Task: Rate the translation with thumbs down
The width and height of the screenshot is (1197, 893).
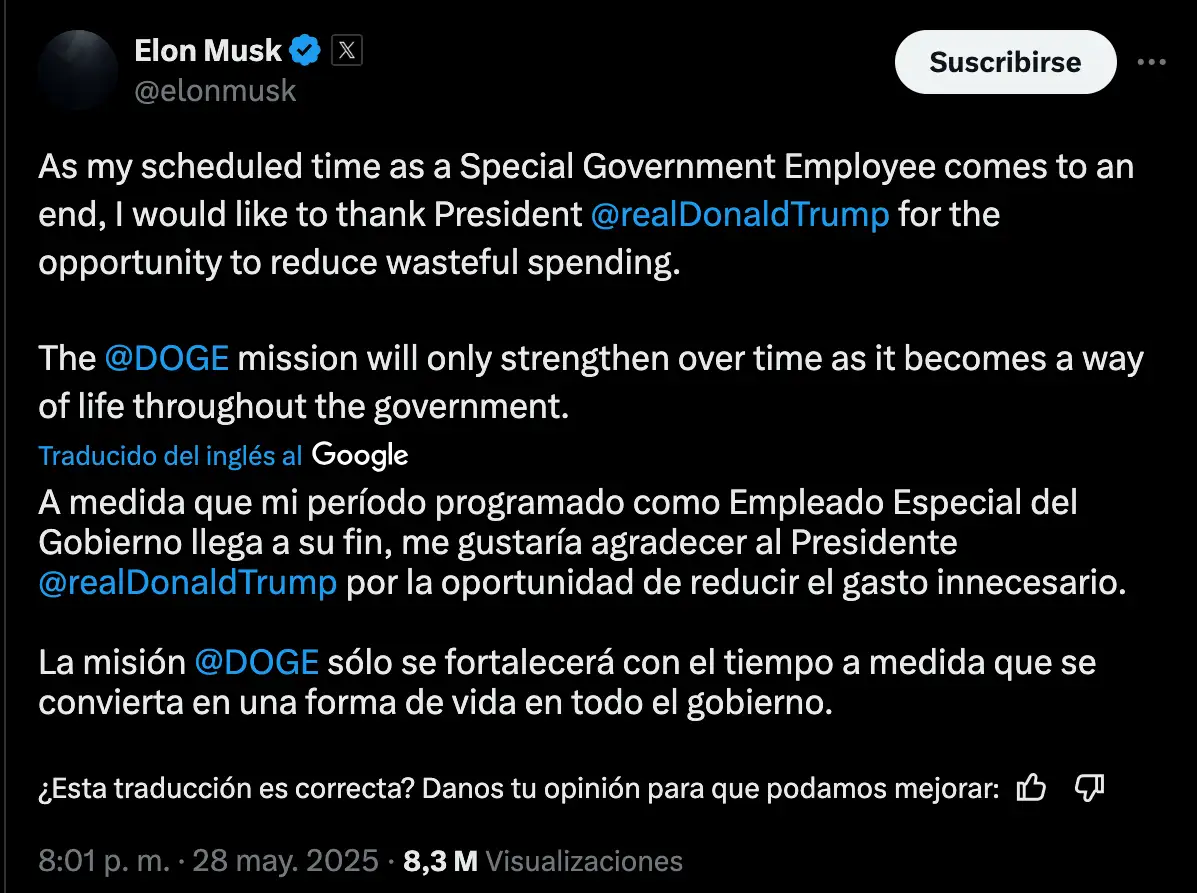Action: click(1088, 788)
